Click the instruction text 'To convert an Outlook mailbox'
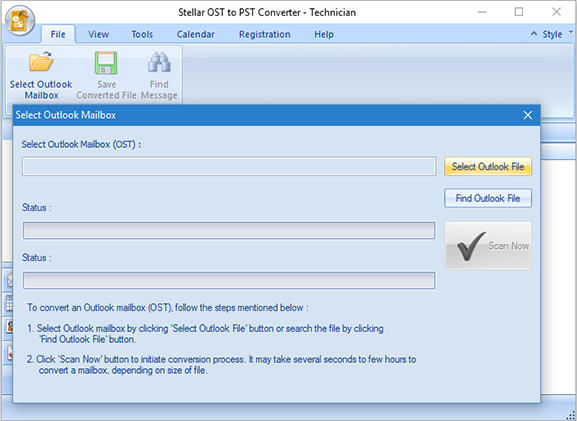The width and height of the screenshot is (577, 421). (168, 308)
